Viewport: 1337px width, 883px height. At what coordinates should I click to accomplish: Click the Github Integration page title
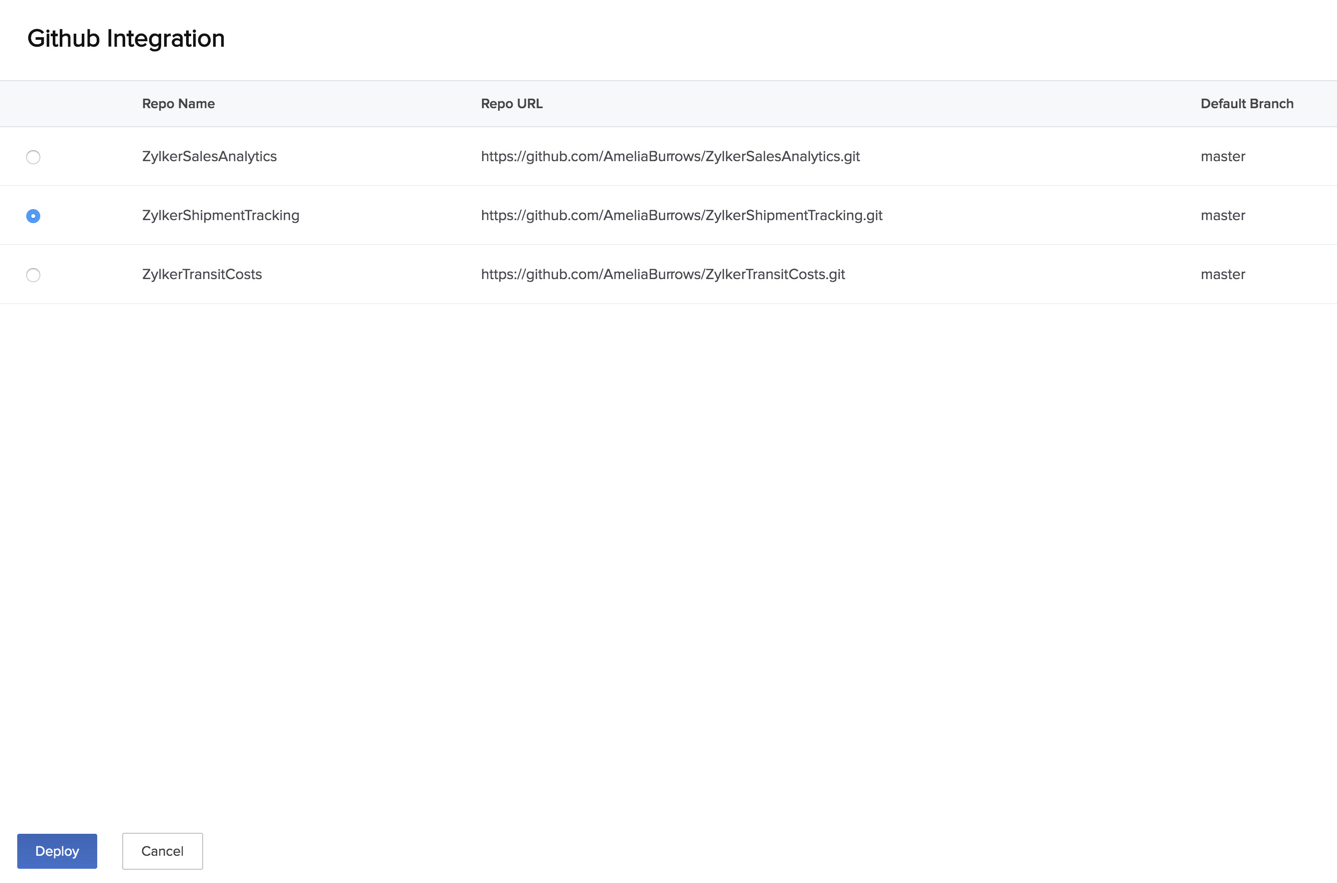(125, 39)
